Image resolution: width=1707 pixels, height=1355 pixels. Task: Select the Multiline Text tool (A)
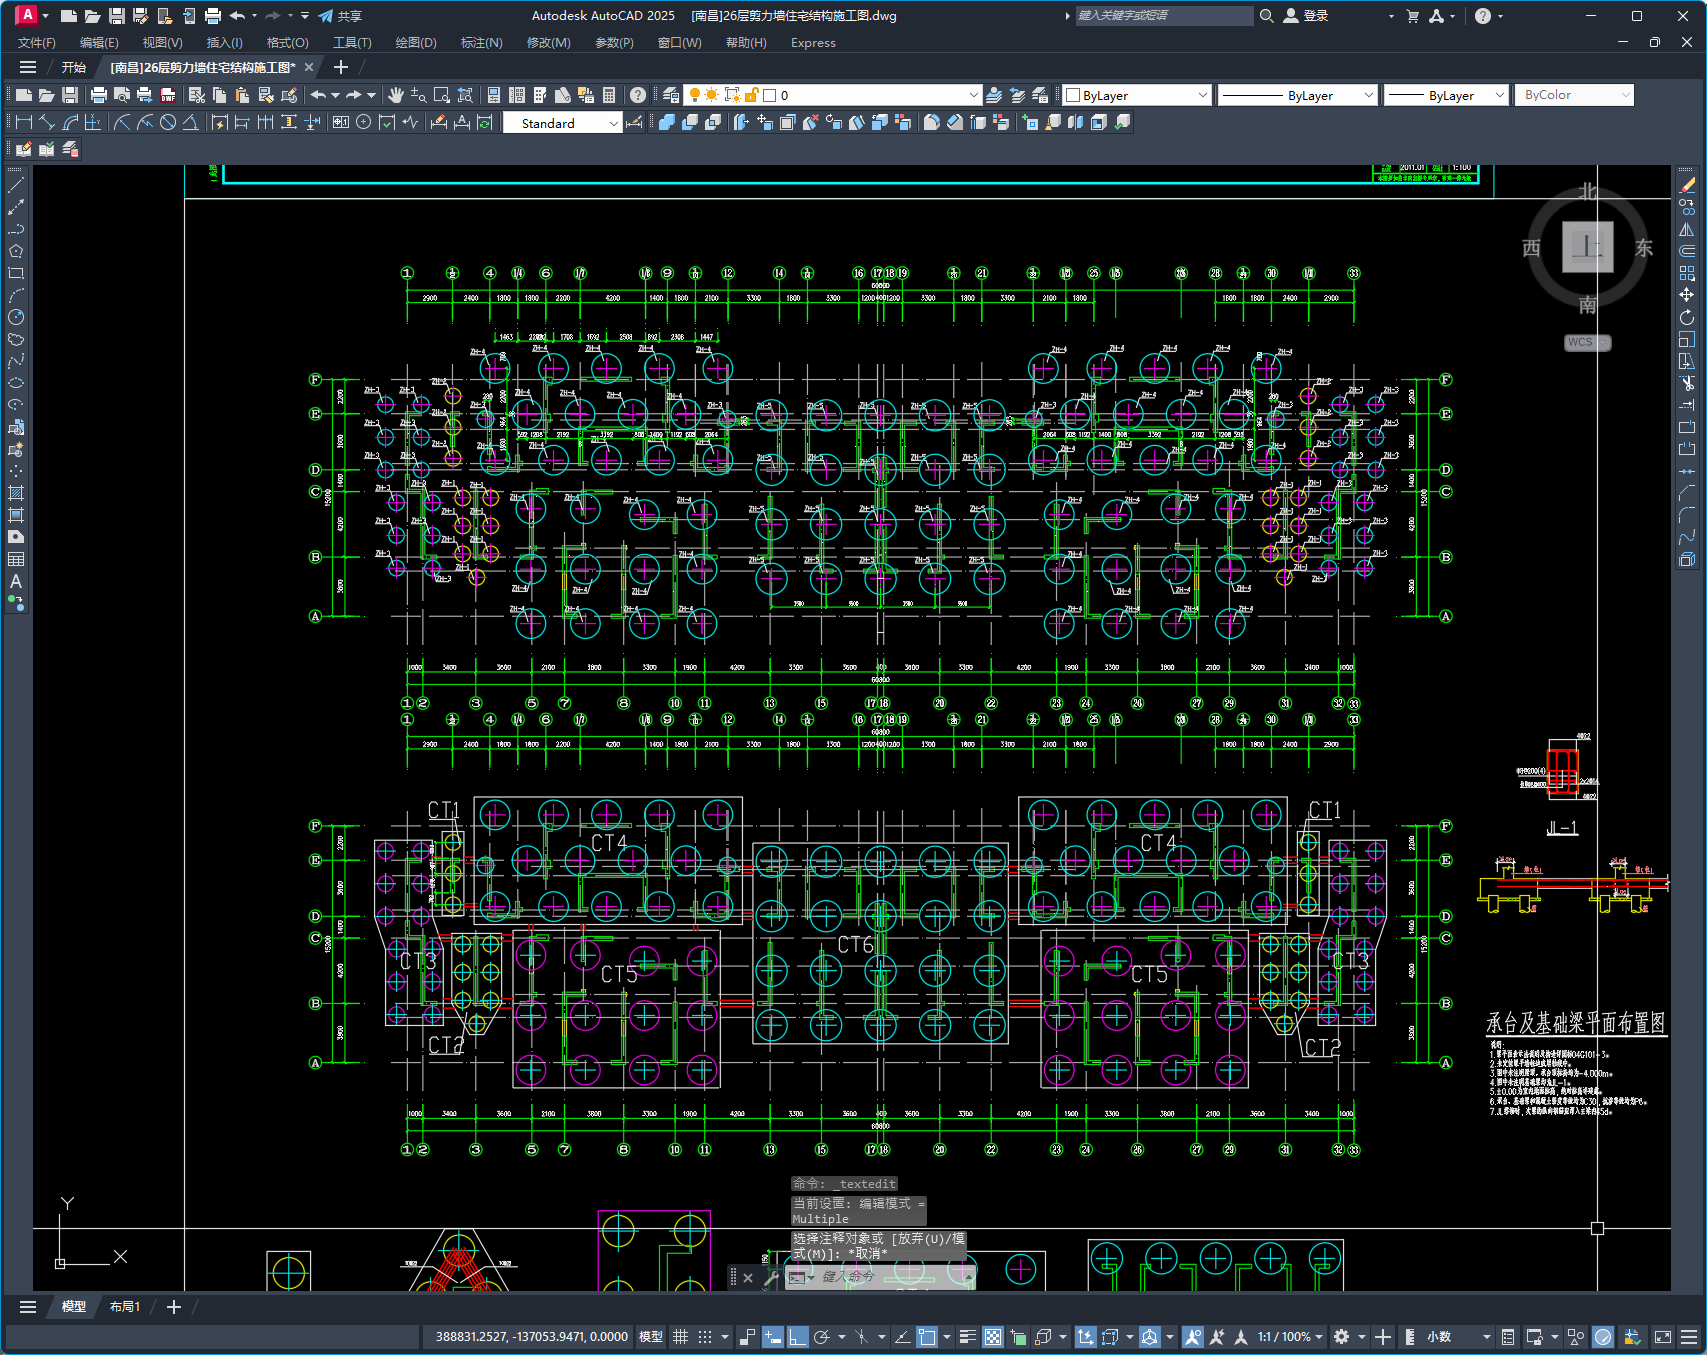pos(16,581)
